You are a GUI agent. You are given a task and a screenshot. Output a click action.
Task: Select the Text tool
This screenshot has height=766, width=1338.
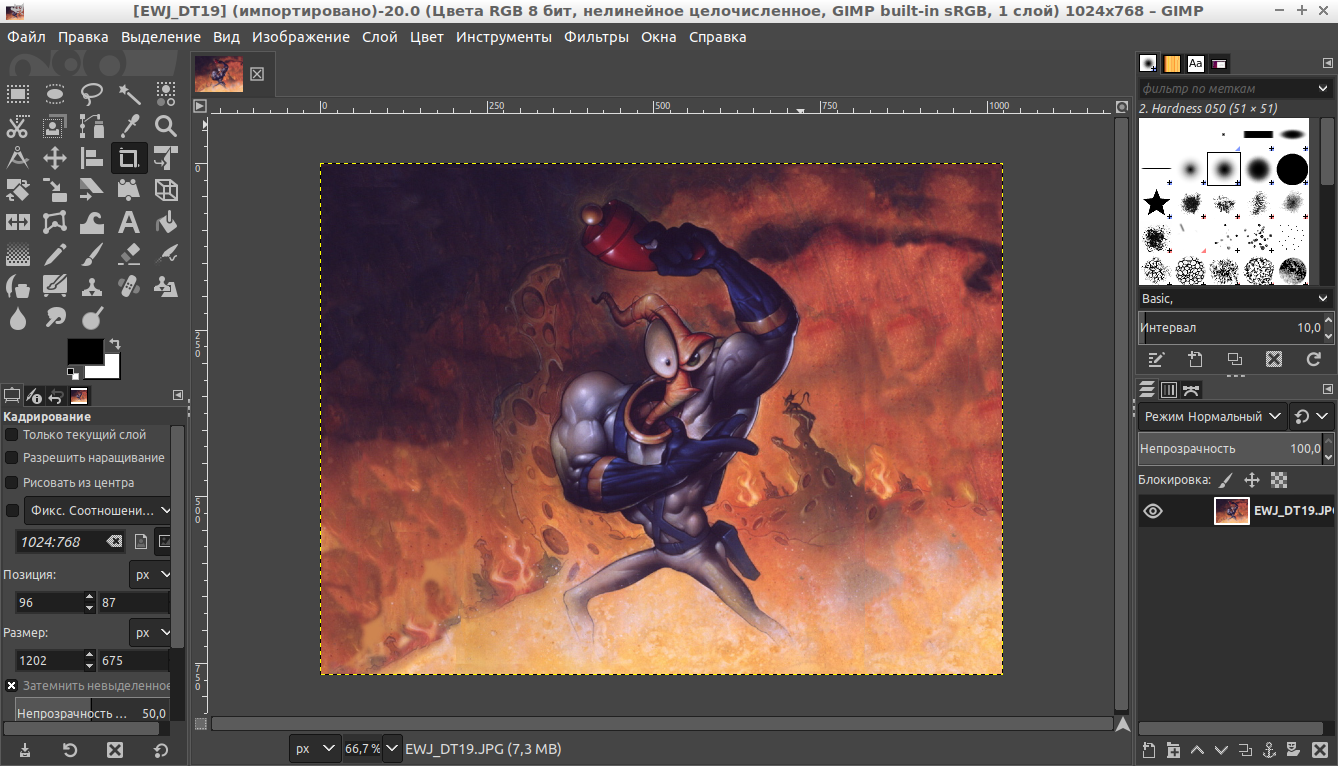click(x=129, y=222)
